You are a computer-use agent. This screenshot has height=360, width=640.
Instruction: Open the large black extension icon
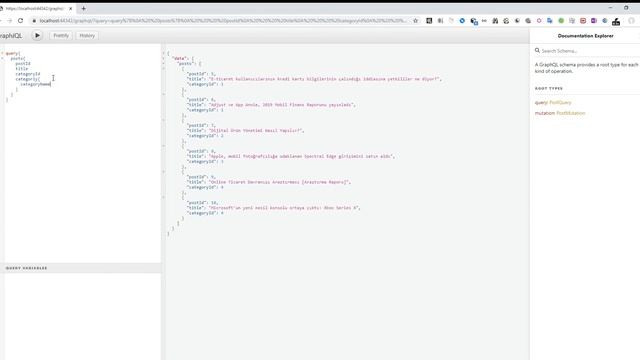click(616, 21)
